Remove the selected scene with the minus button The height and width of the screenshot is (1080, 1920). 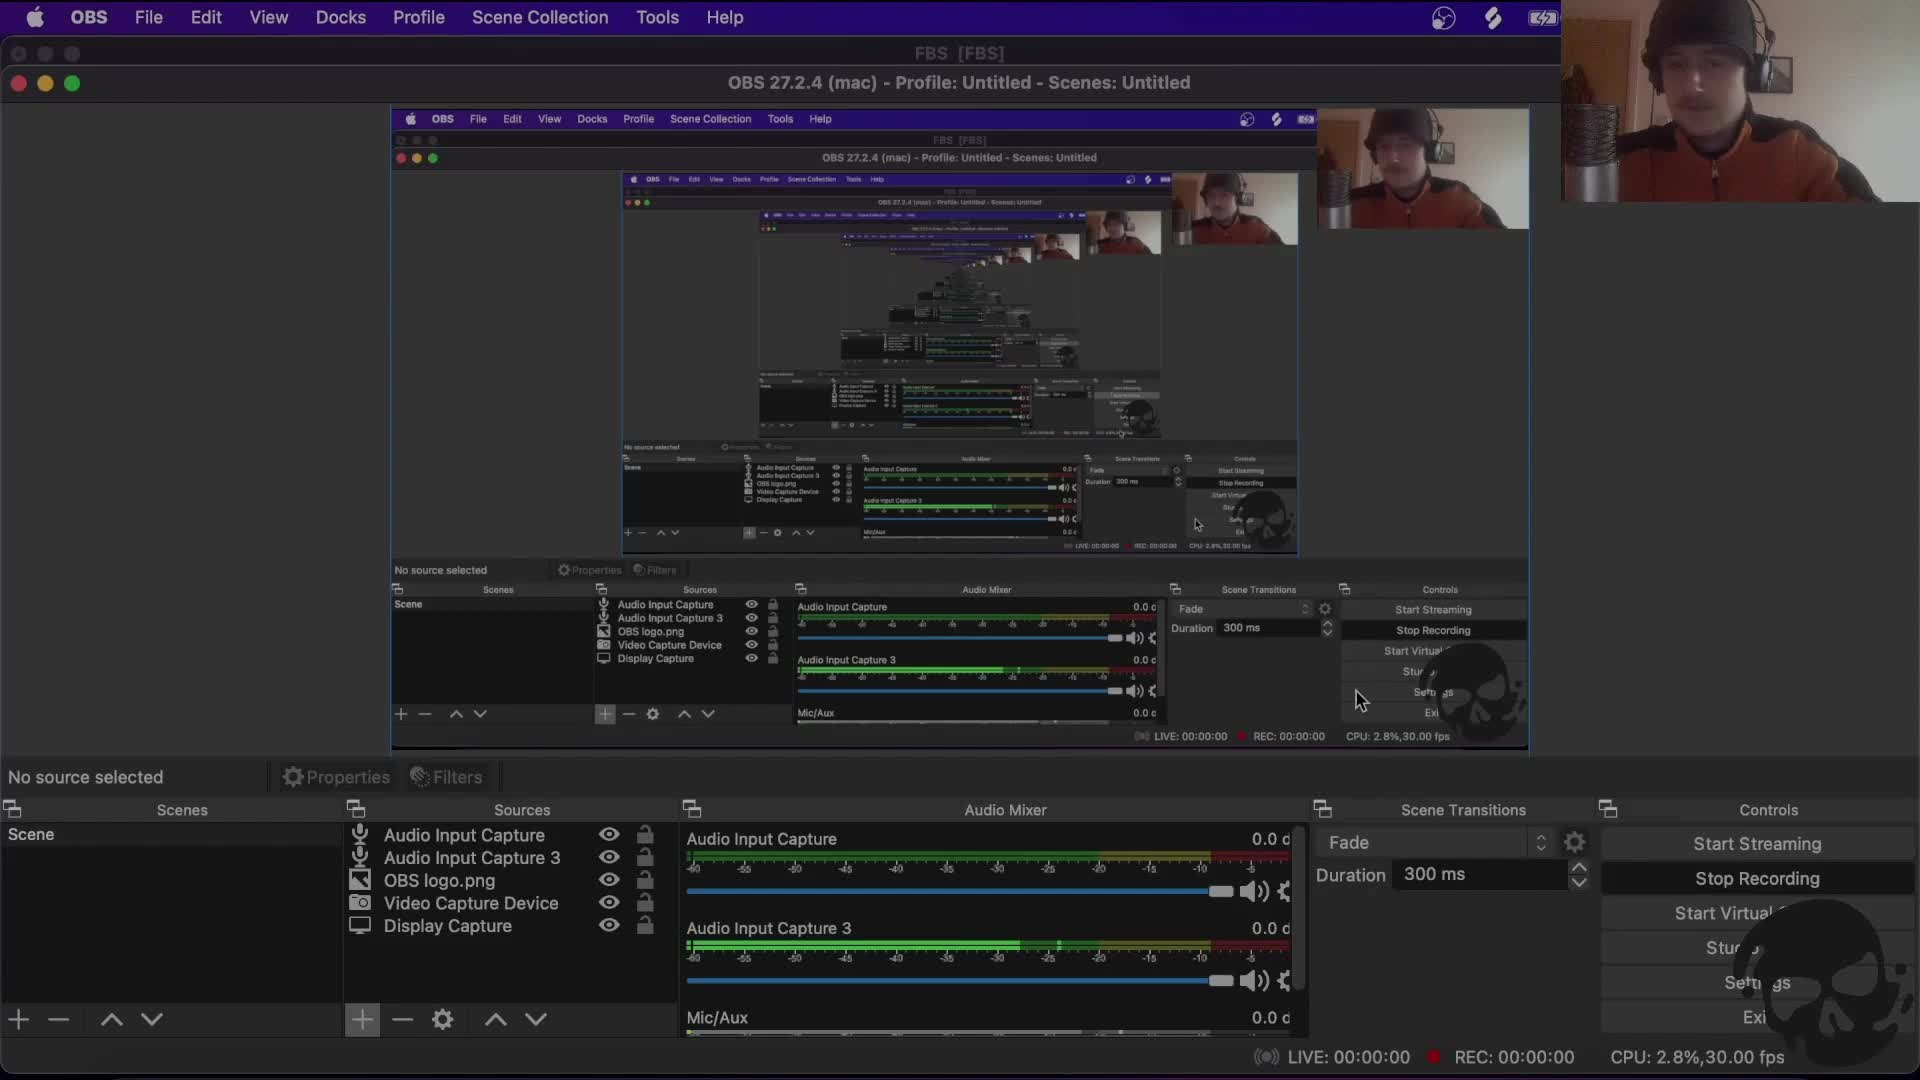tap(58, 1019)
